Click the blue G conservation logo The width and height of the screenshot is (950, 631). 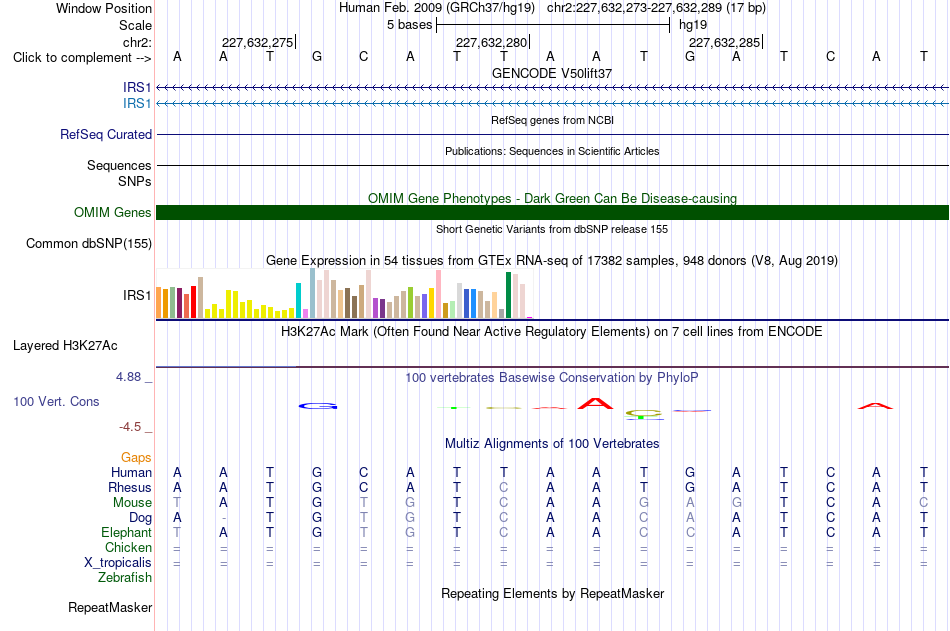tap(318, 406)
